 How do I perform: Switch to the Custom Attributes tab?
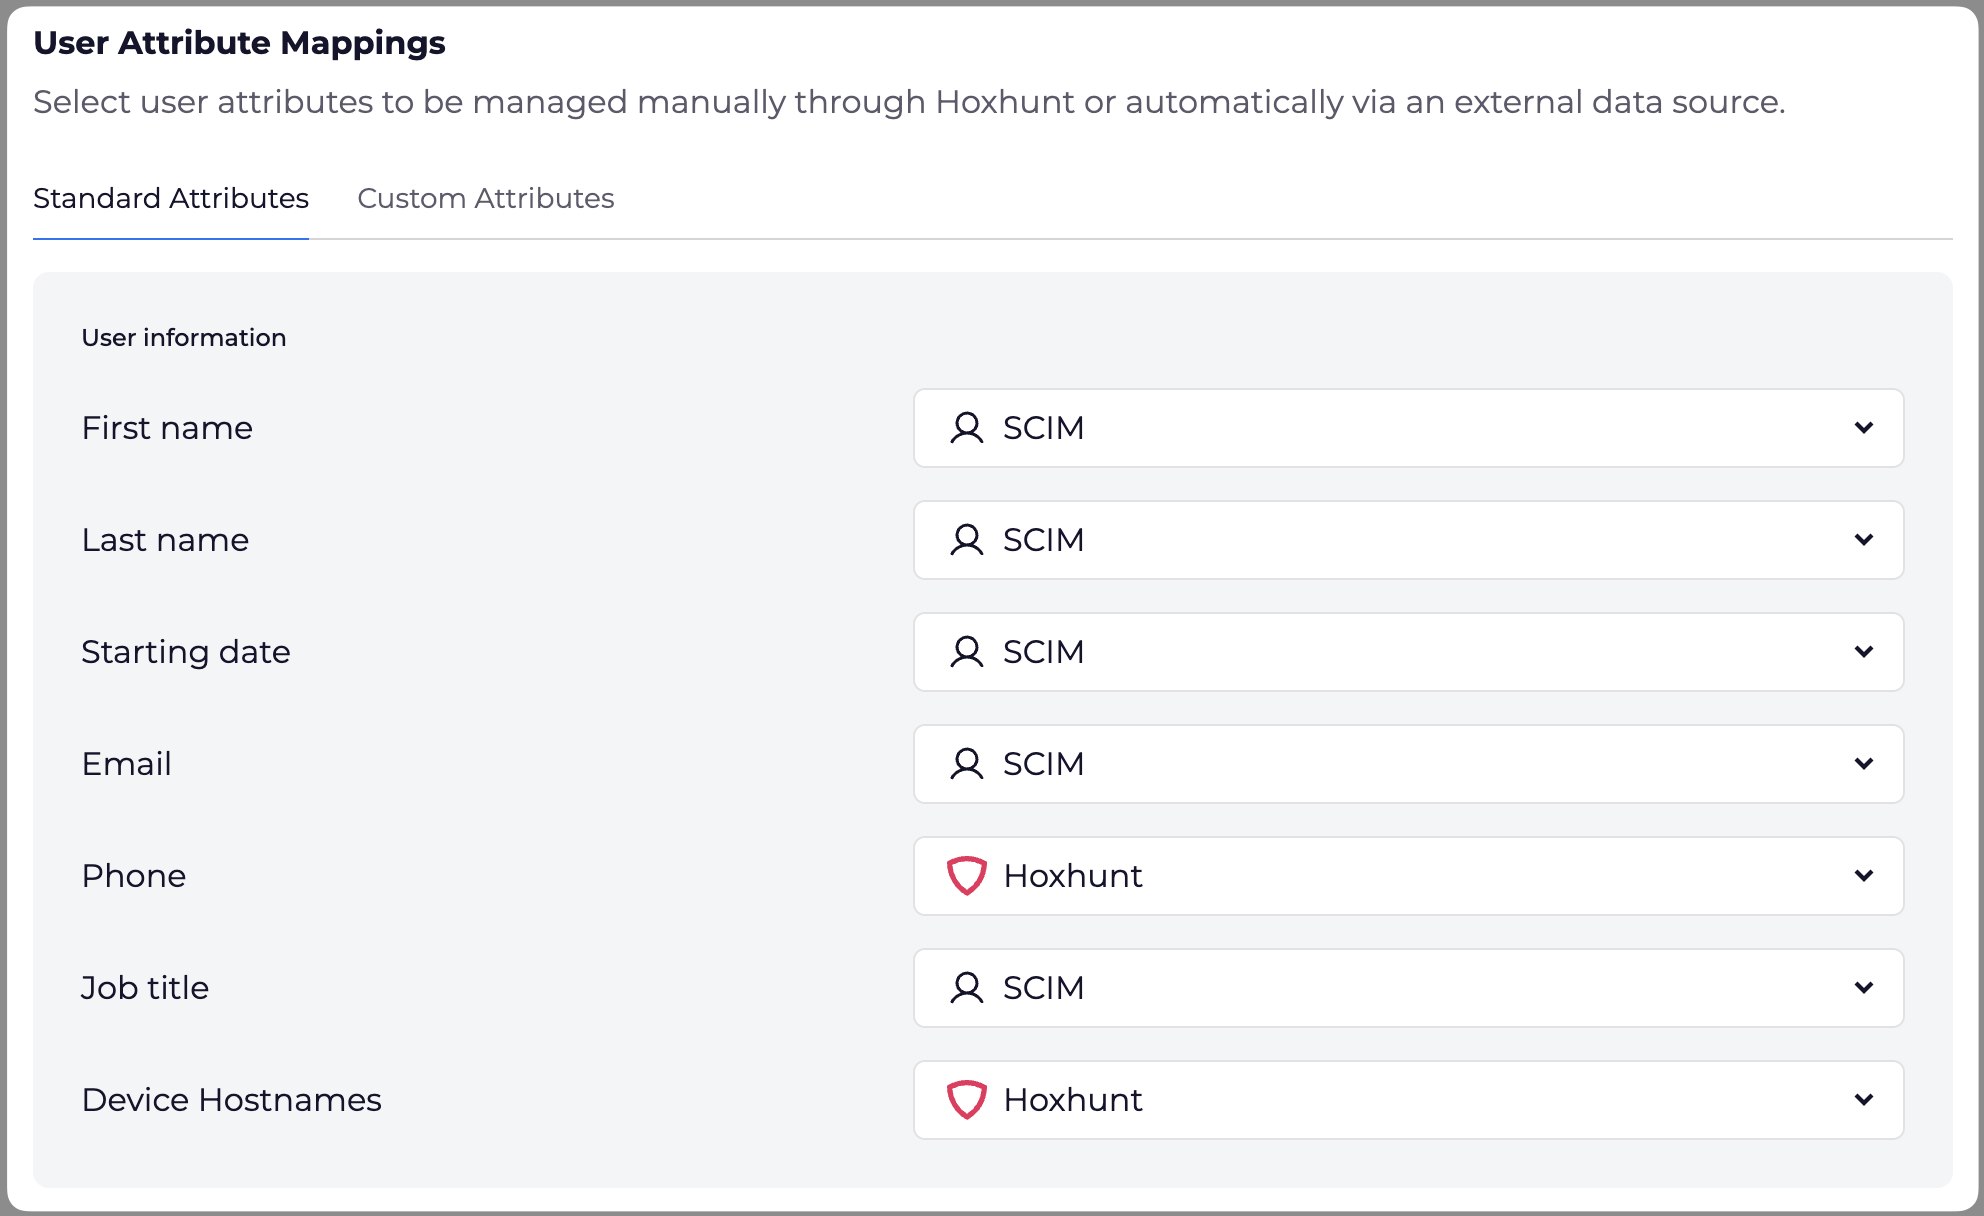point(485,198)
